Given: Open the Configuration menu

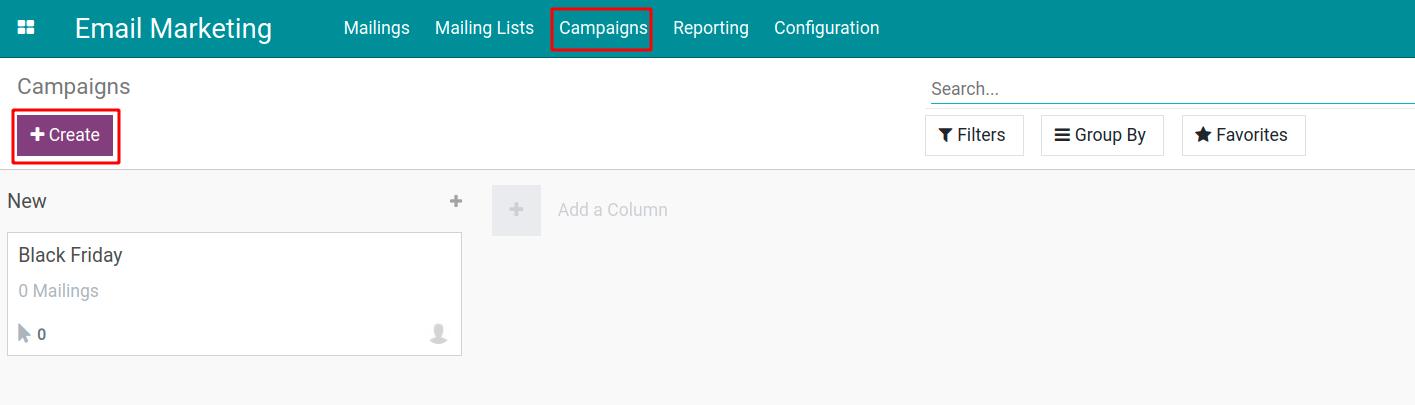Looking at the screenshot, I should [826, 28].
